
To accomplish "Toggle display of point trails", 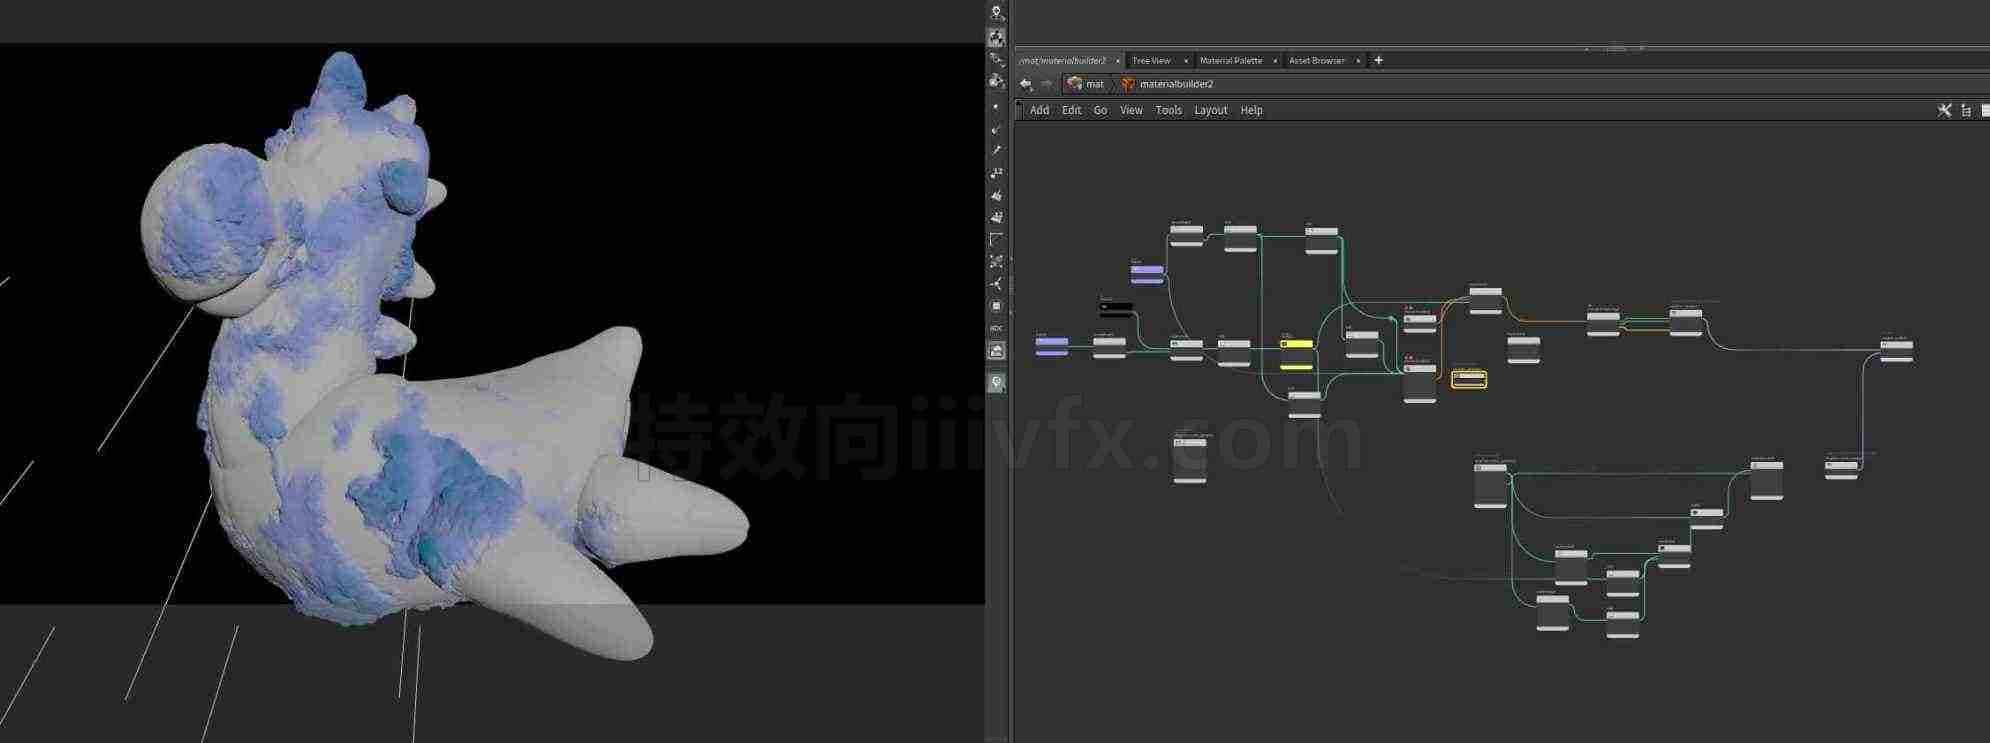I will pyautogui.click(x=996, y=150).
